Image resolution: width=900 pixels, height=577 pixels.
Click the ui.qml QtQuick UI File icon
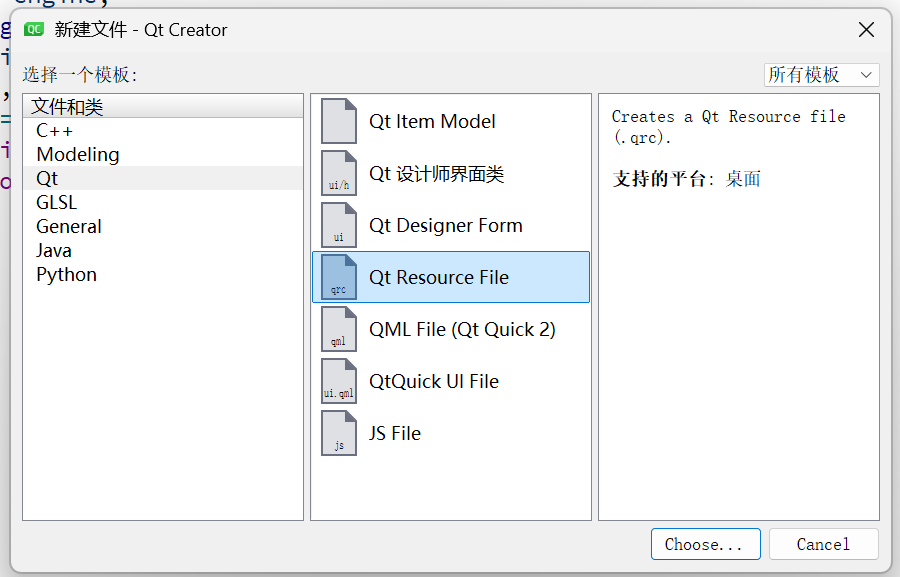pos(339,381)
